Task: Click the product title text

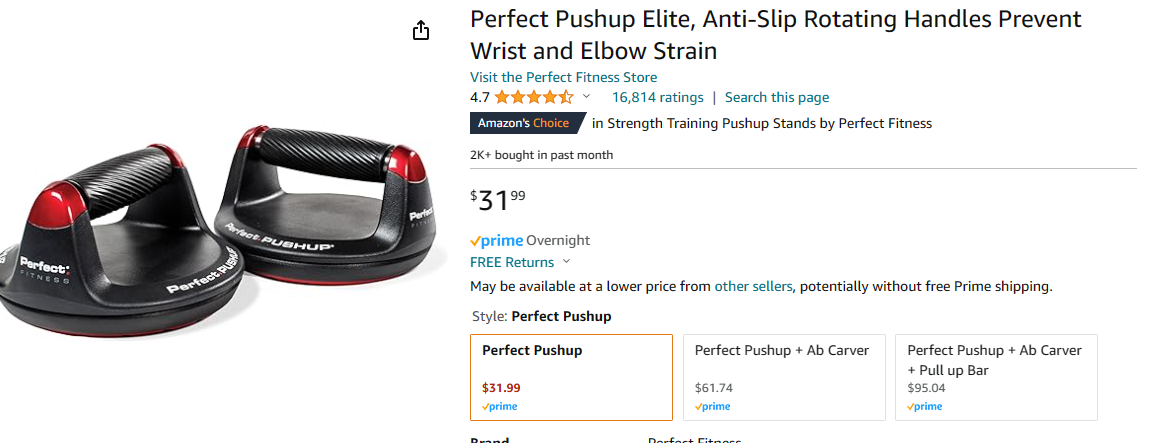Action: (775, 34)
